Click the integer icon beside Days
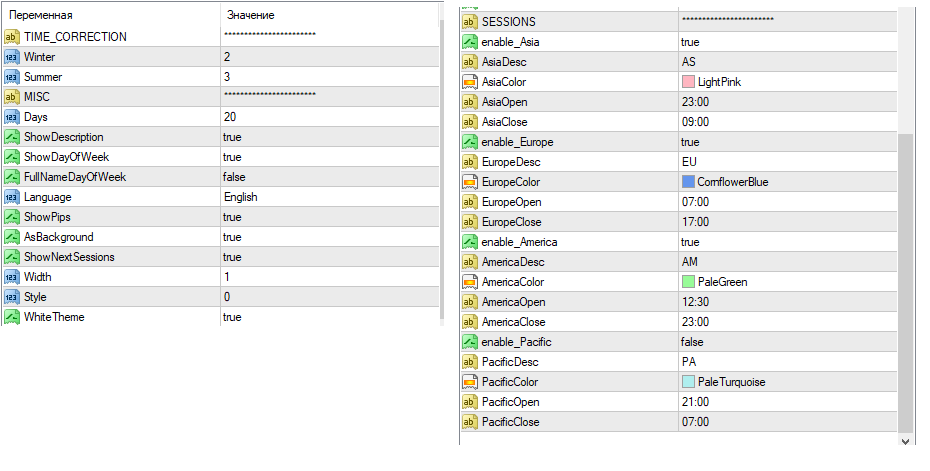 [x=11, y=117]
